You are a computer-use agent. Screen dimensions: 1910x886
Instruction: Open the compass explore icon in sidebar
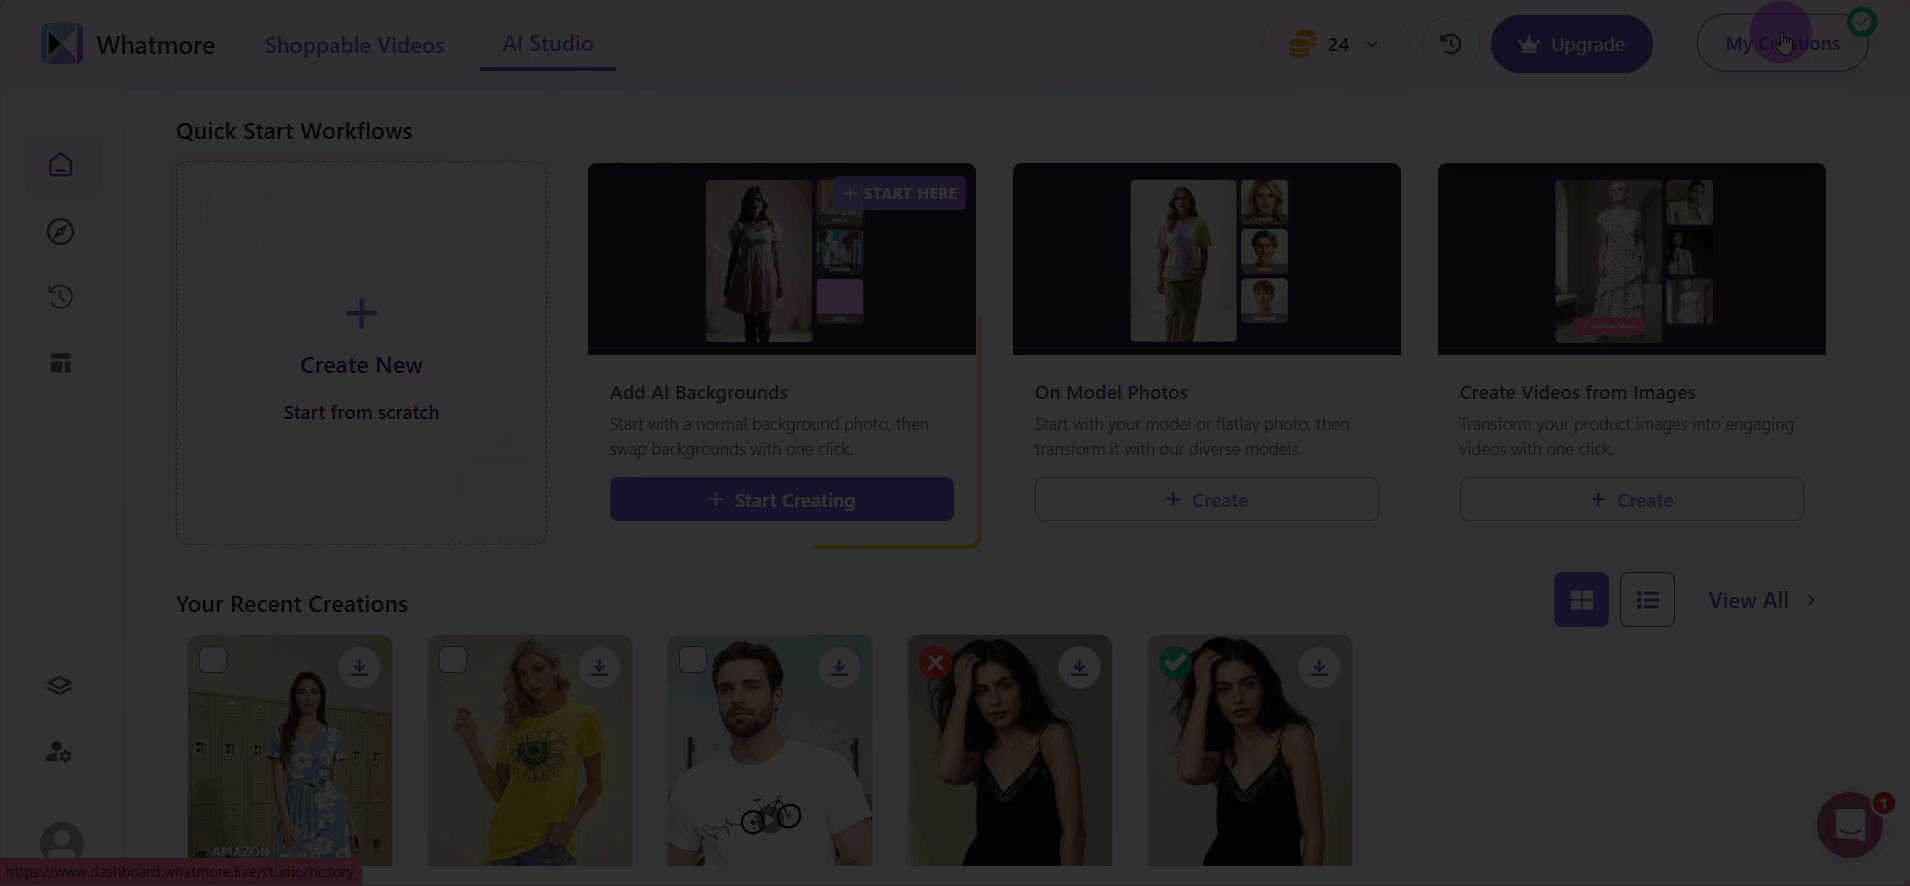tap(61, 231)
